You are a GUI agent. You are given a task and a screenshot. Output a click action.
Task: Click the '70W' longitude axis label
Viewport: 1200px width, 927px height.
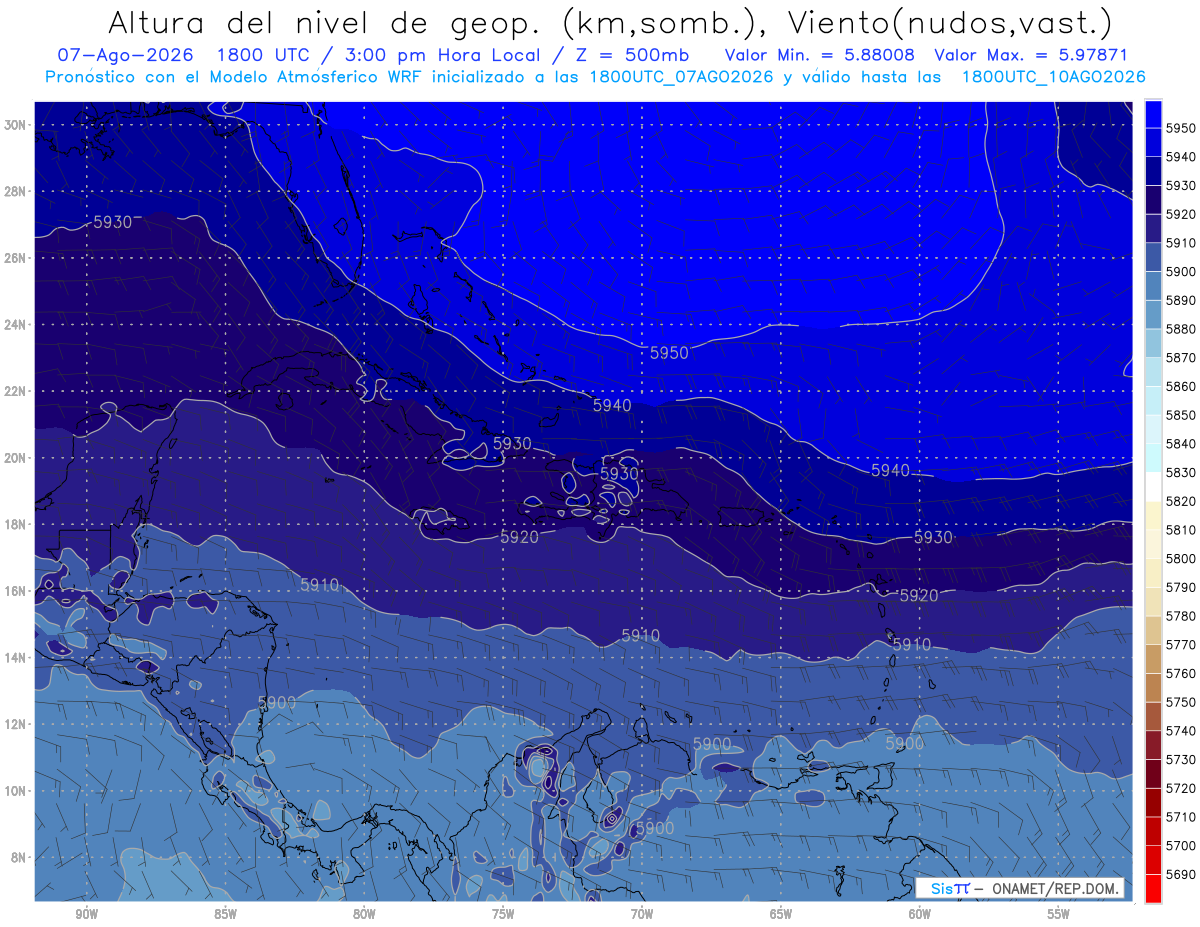coord(642,914)
